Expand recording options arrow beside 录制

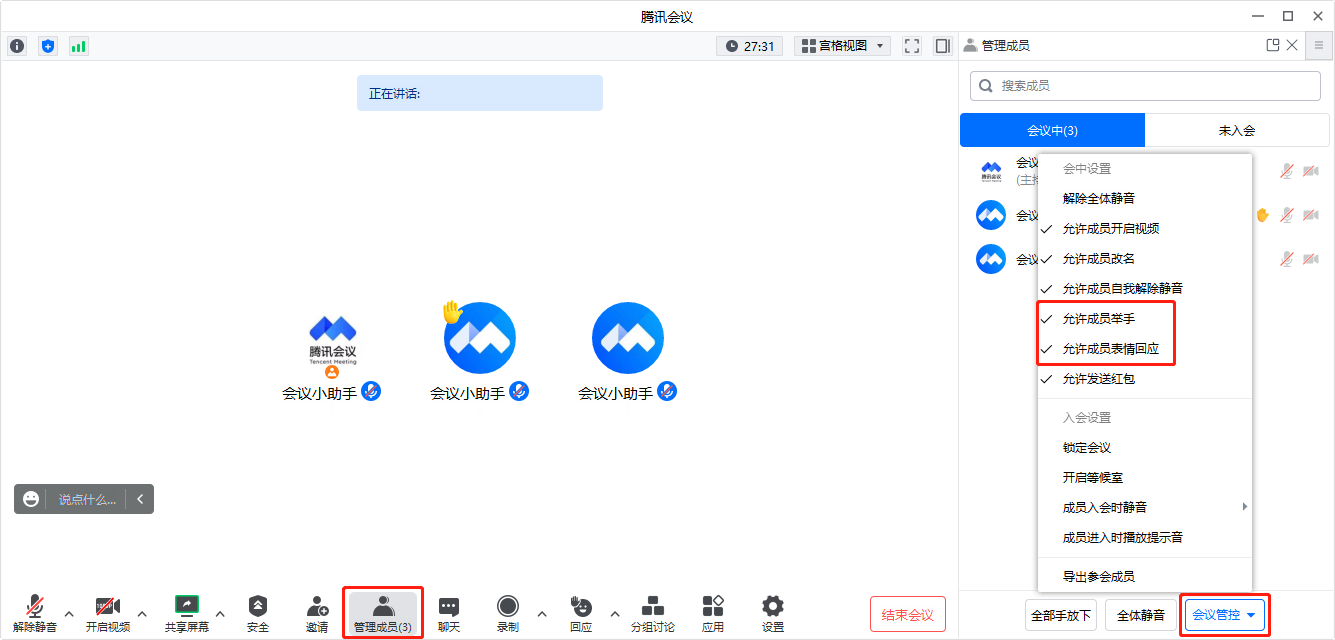click(542, 613)
